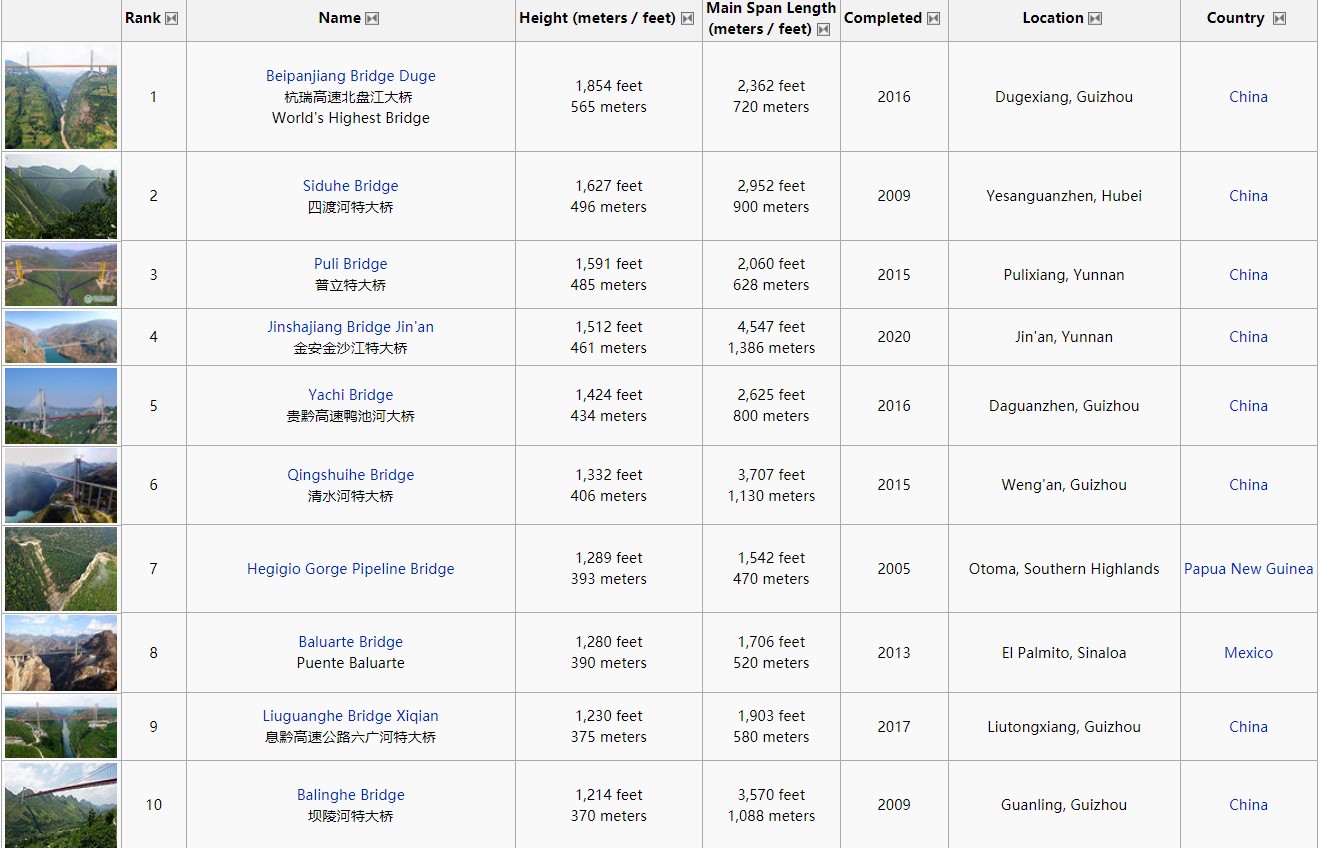Sort by Main Span Length icon

tap(823, 30)
